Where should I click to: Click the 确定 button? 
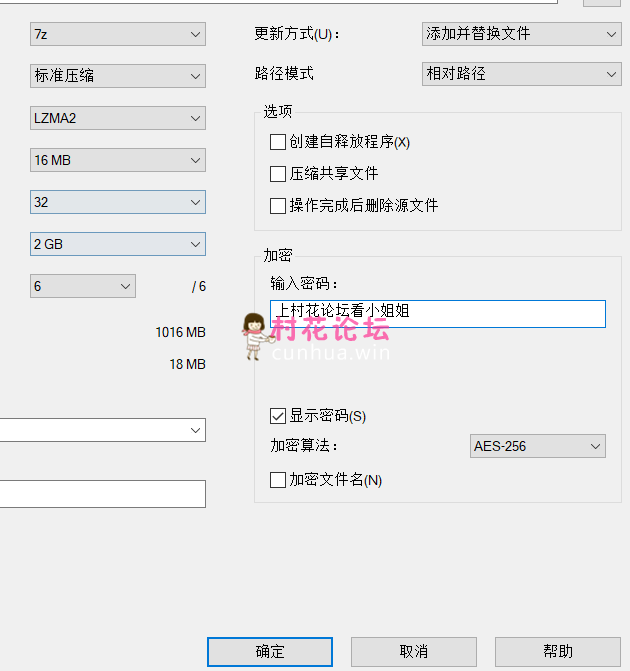tap(270, 652)
